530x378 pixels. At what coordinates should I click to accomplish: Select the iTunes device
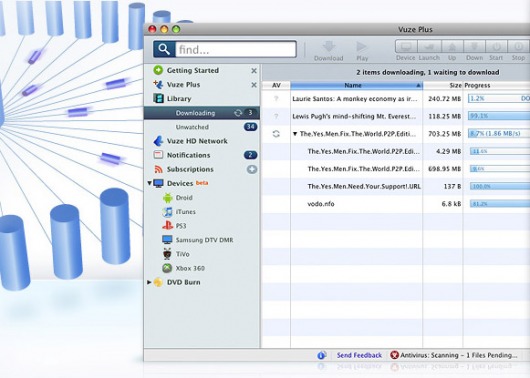(x=186, y=212)
